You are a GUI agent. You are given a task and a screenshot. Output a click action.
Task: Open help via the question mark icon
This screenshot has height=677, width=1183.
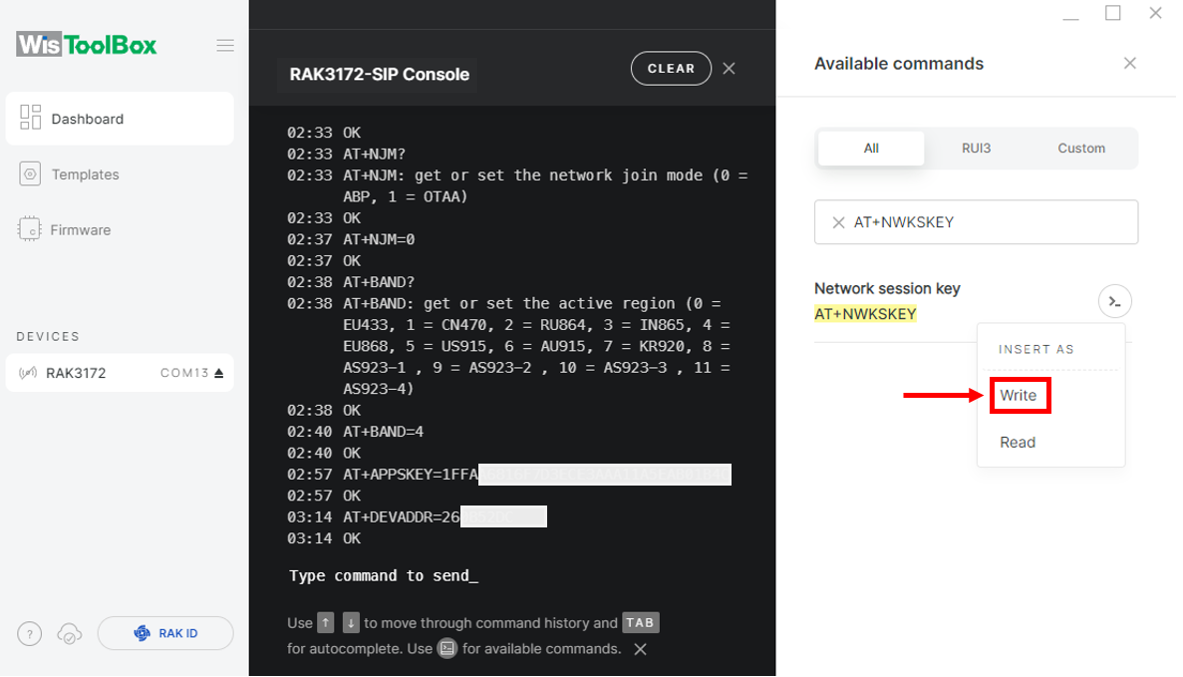click(x=29, y=634)
